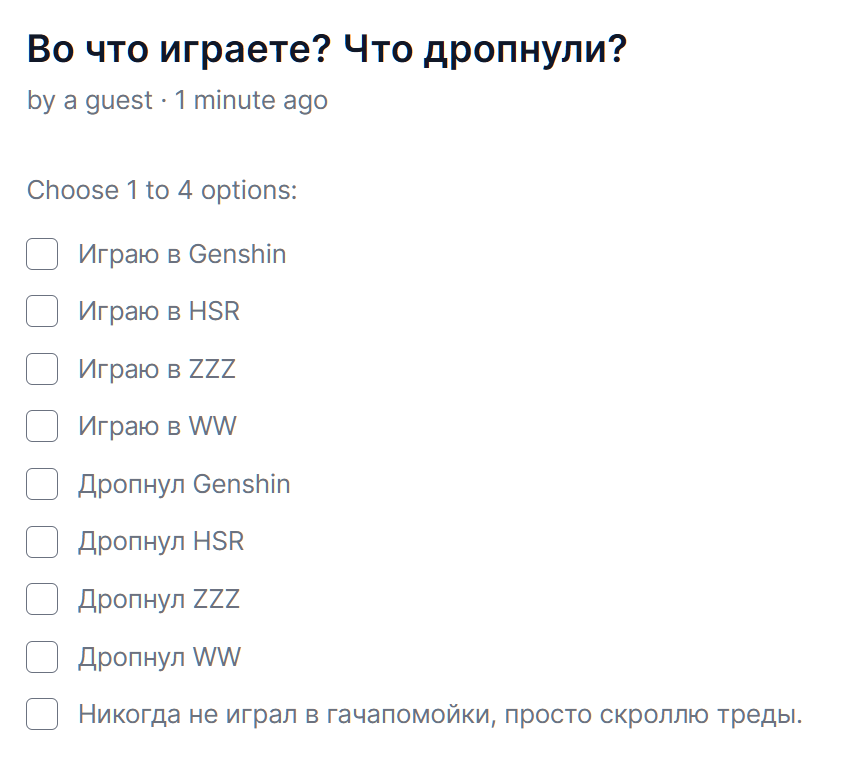Screen dimensions: 860x762
Task: Click the 'by a guest' byline text
Action: [x=90, y=101]
